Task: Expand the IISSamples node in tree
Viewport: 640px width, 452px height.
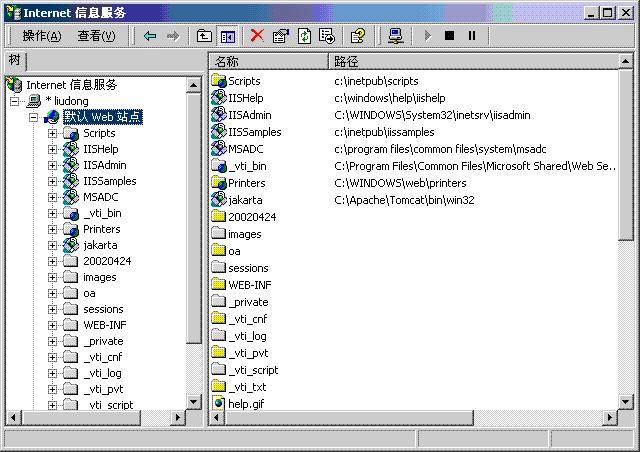Action: tap(52, 181)
